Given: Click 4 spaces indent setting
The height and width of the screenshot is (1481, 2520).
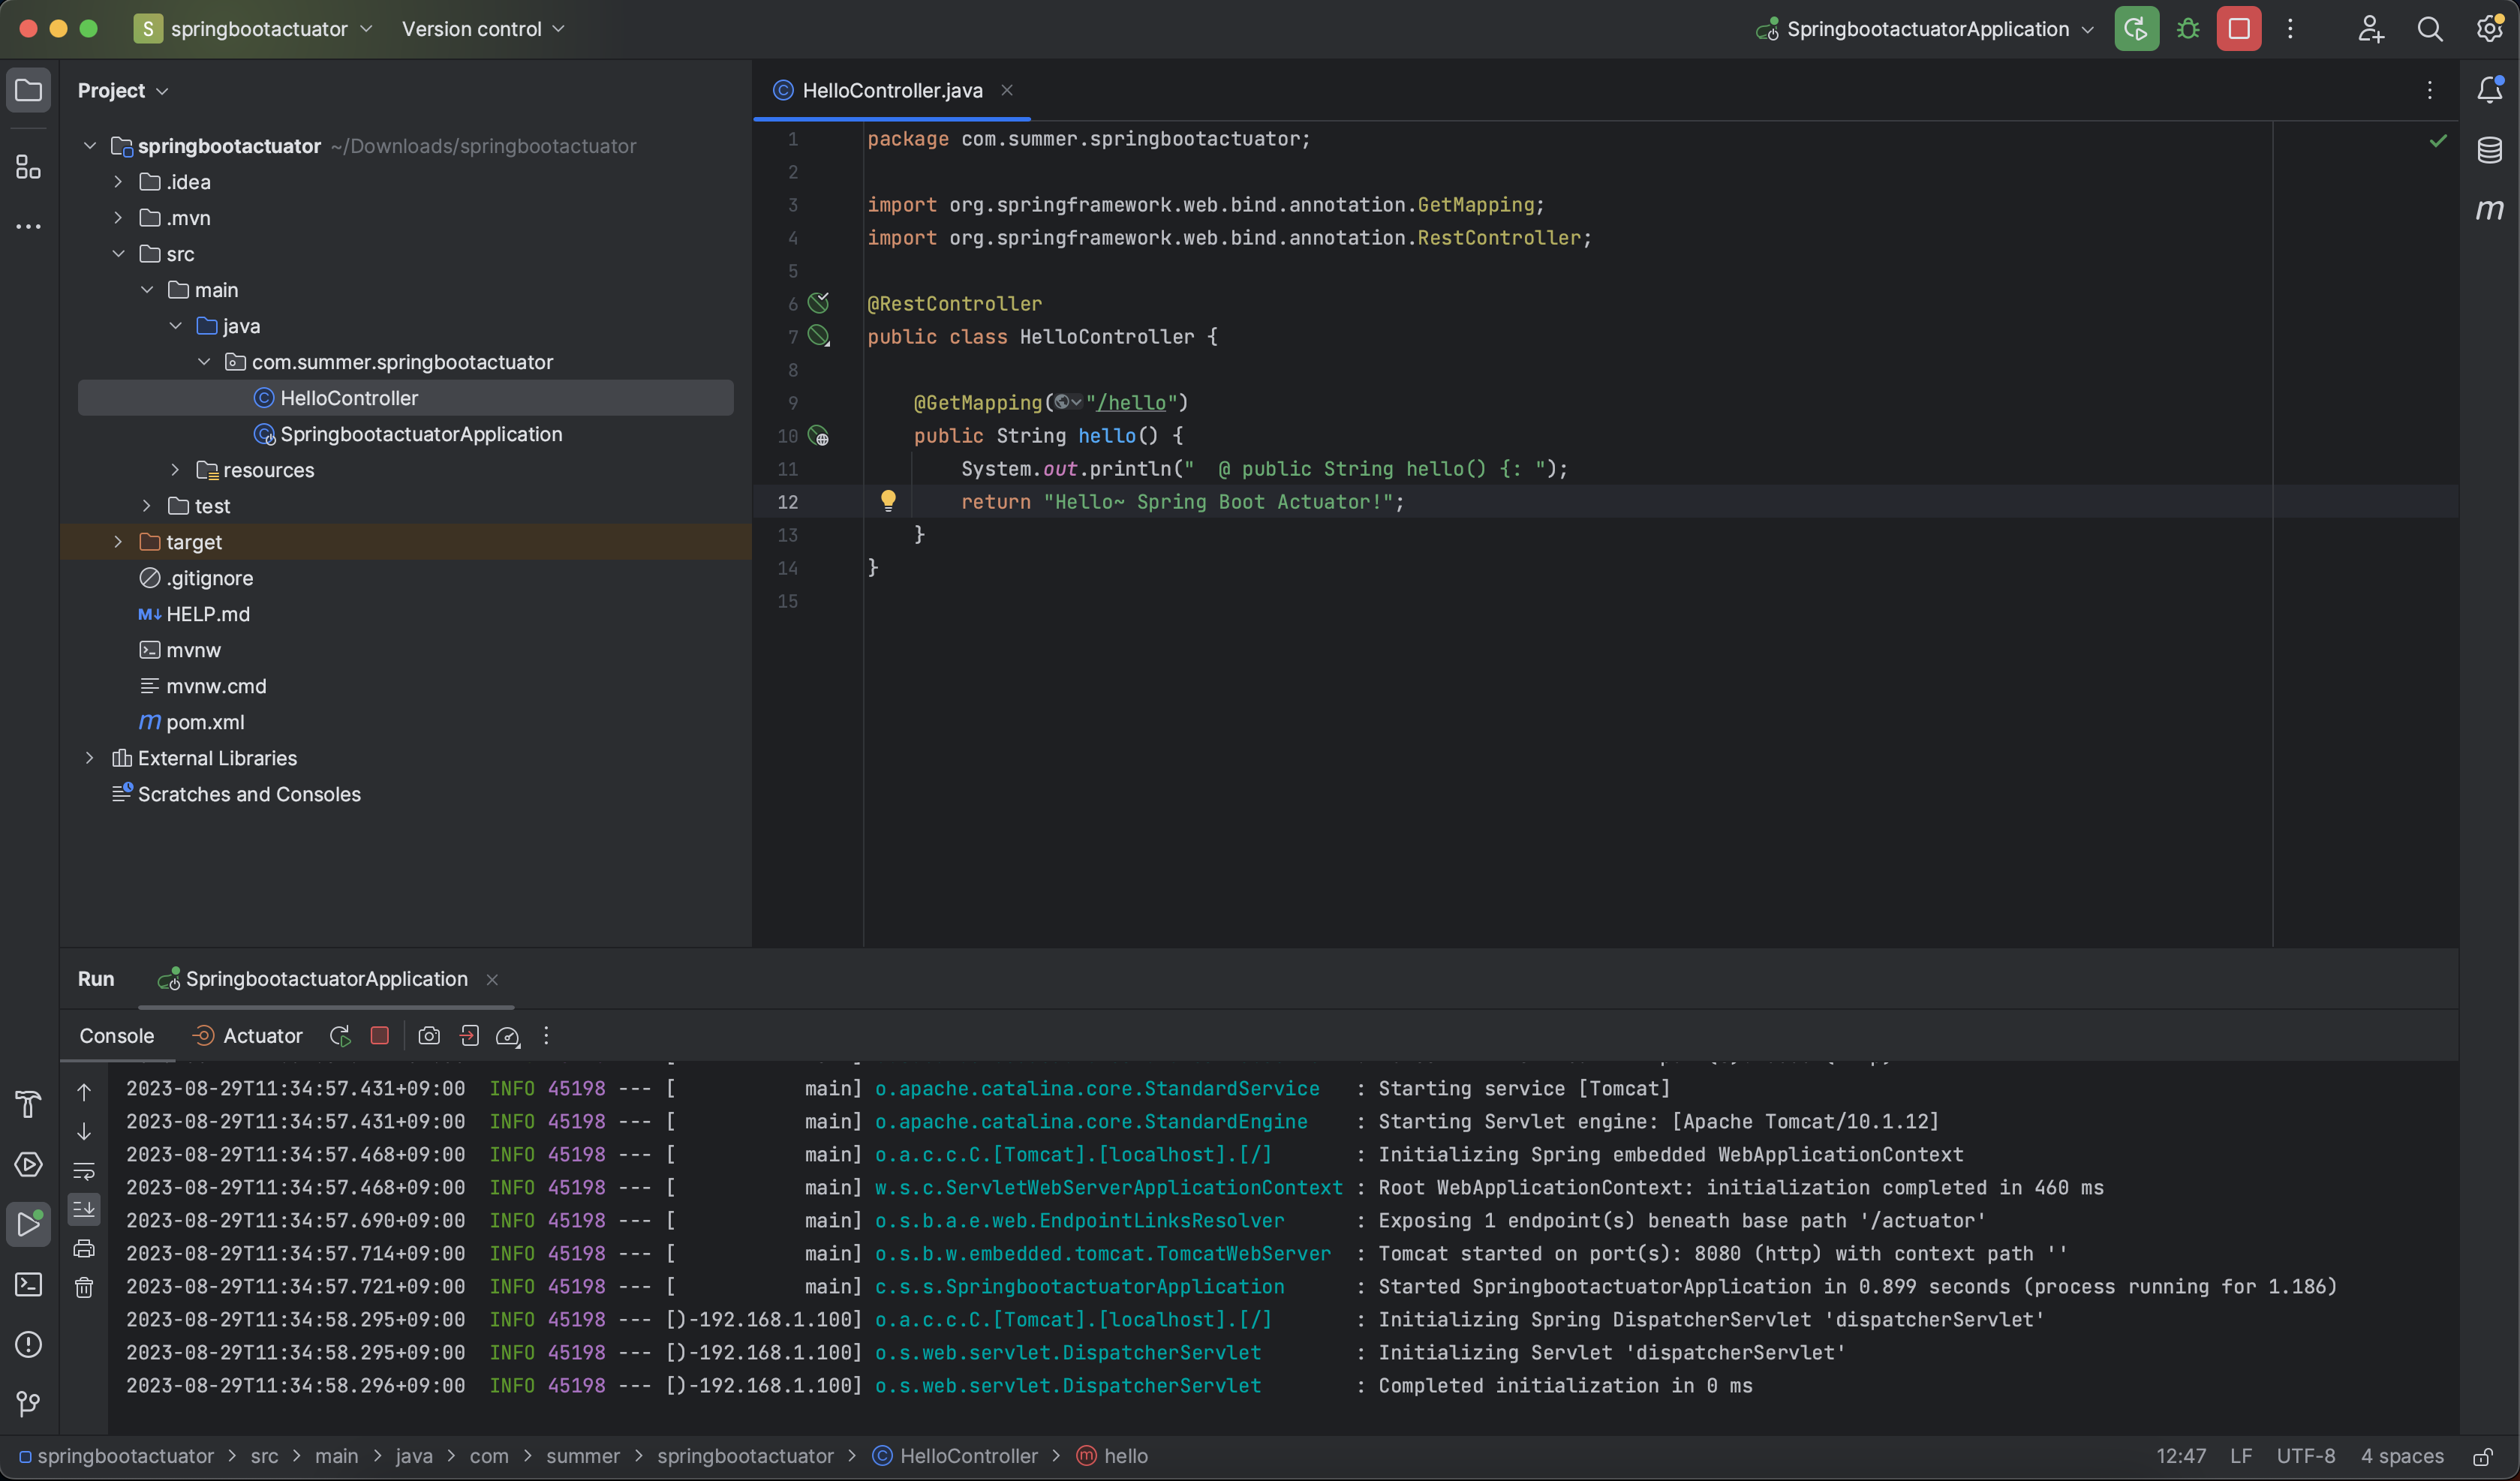Looking at the screenshot, I should point(2402,1456).
